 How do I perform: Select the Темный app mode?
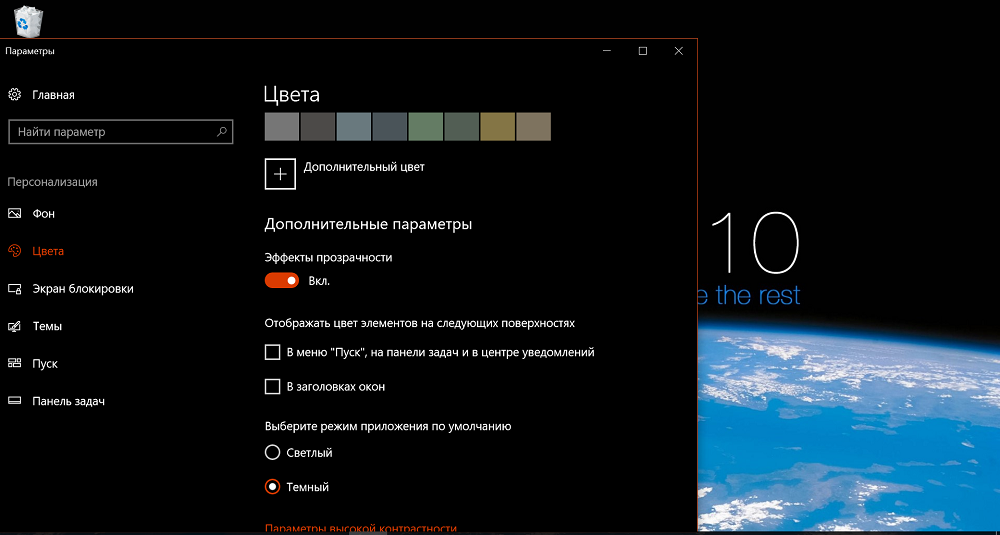pos(272,487)
